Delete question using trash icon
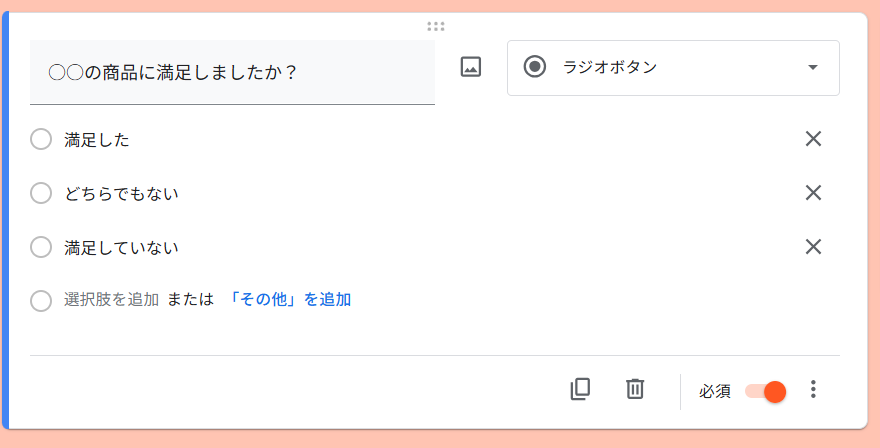The height and width of the screenshot is (448, 880). pos(635,388)
